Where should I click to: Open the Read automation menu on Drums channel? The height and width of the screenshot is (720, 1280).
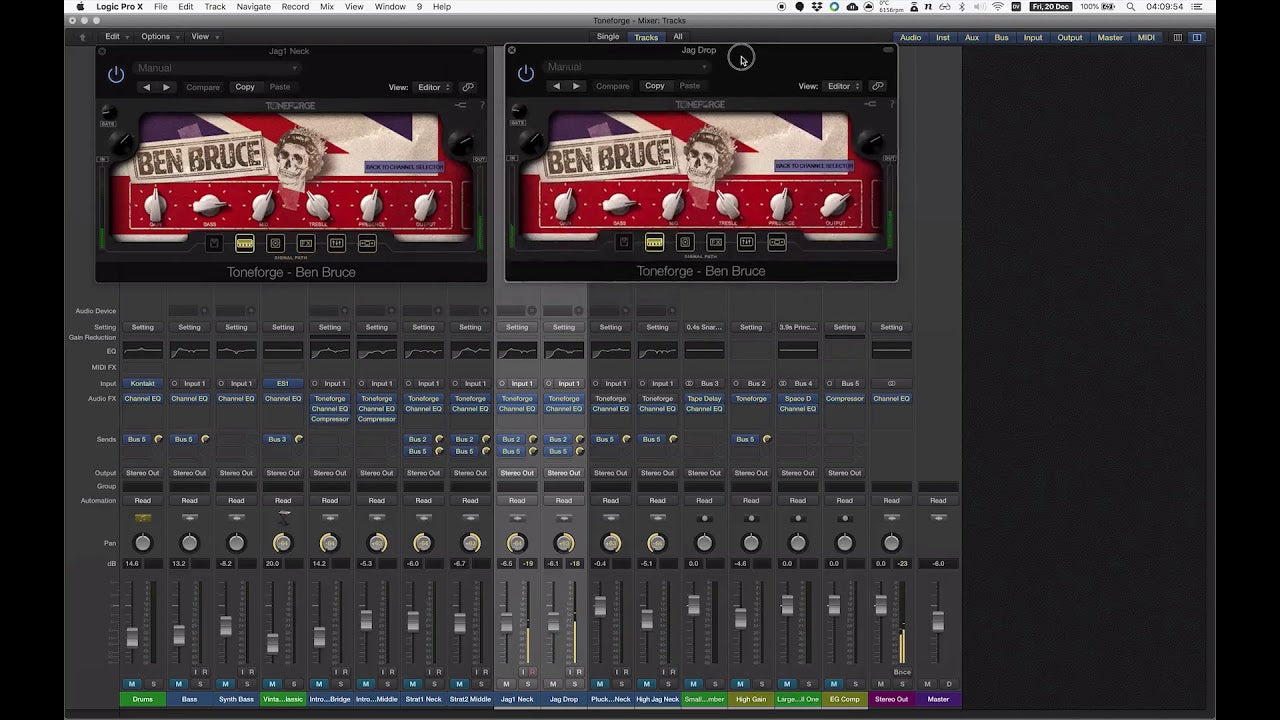click(x=143, y=500)
